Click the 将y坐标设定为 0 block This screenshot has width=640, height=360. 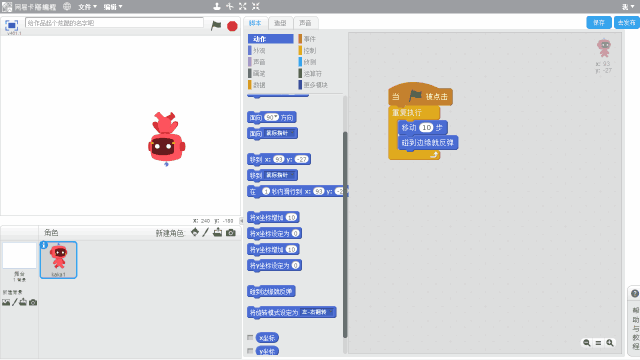coord(274,266)
